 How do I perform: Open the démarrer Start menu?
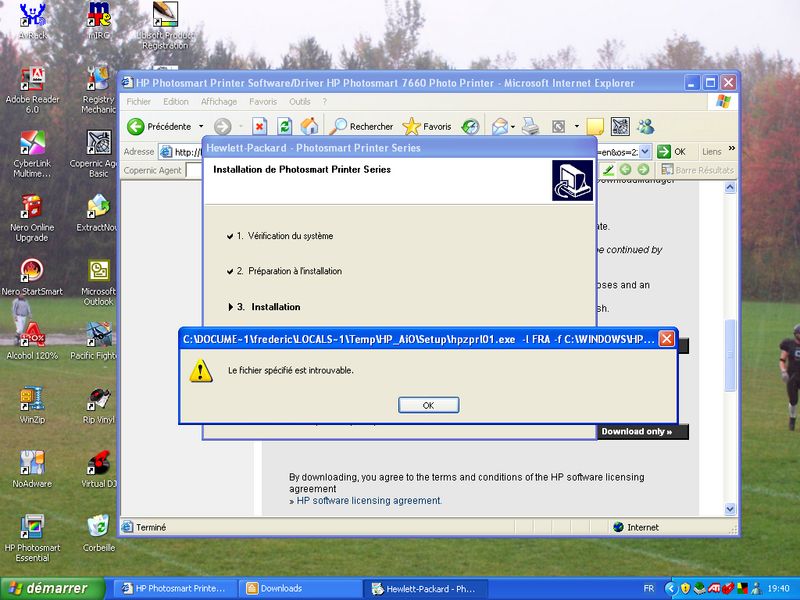click(52, 588)
